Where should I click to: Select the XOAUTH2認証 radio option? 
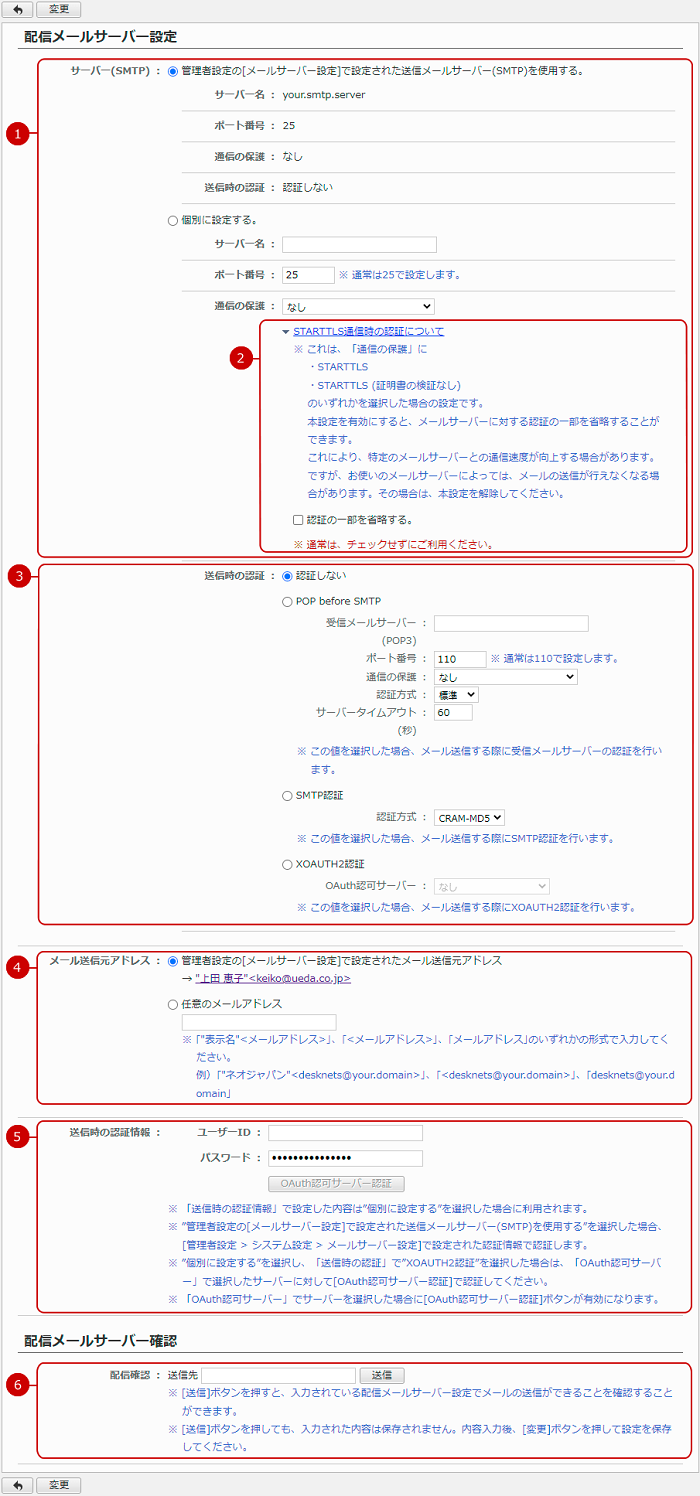[288, 864]
